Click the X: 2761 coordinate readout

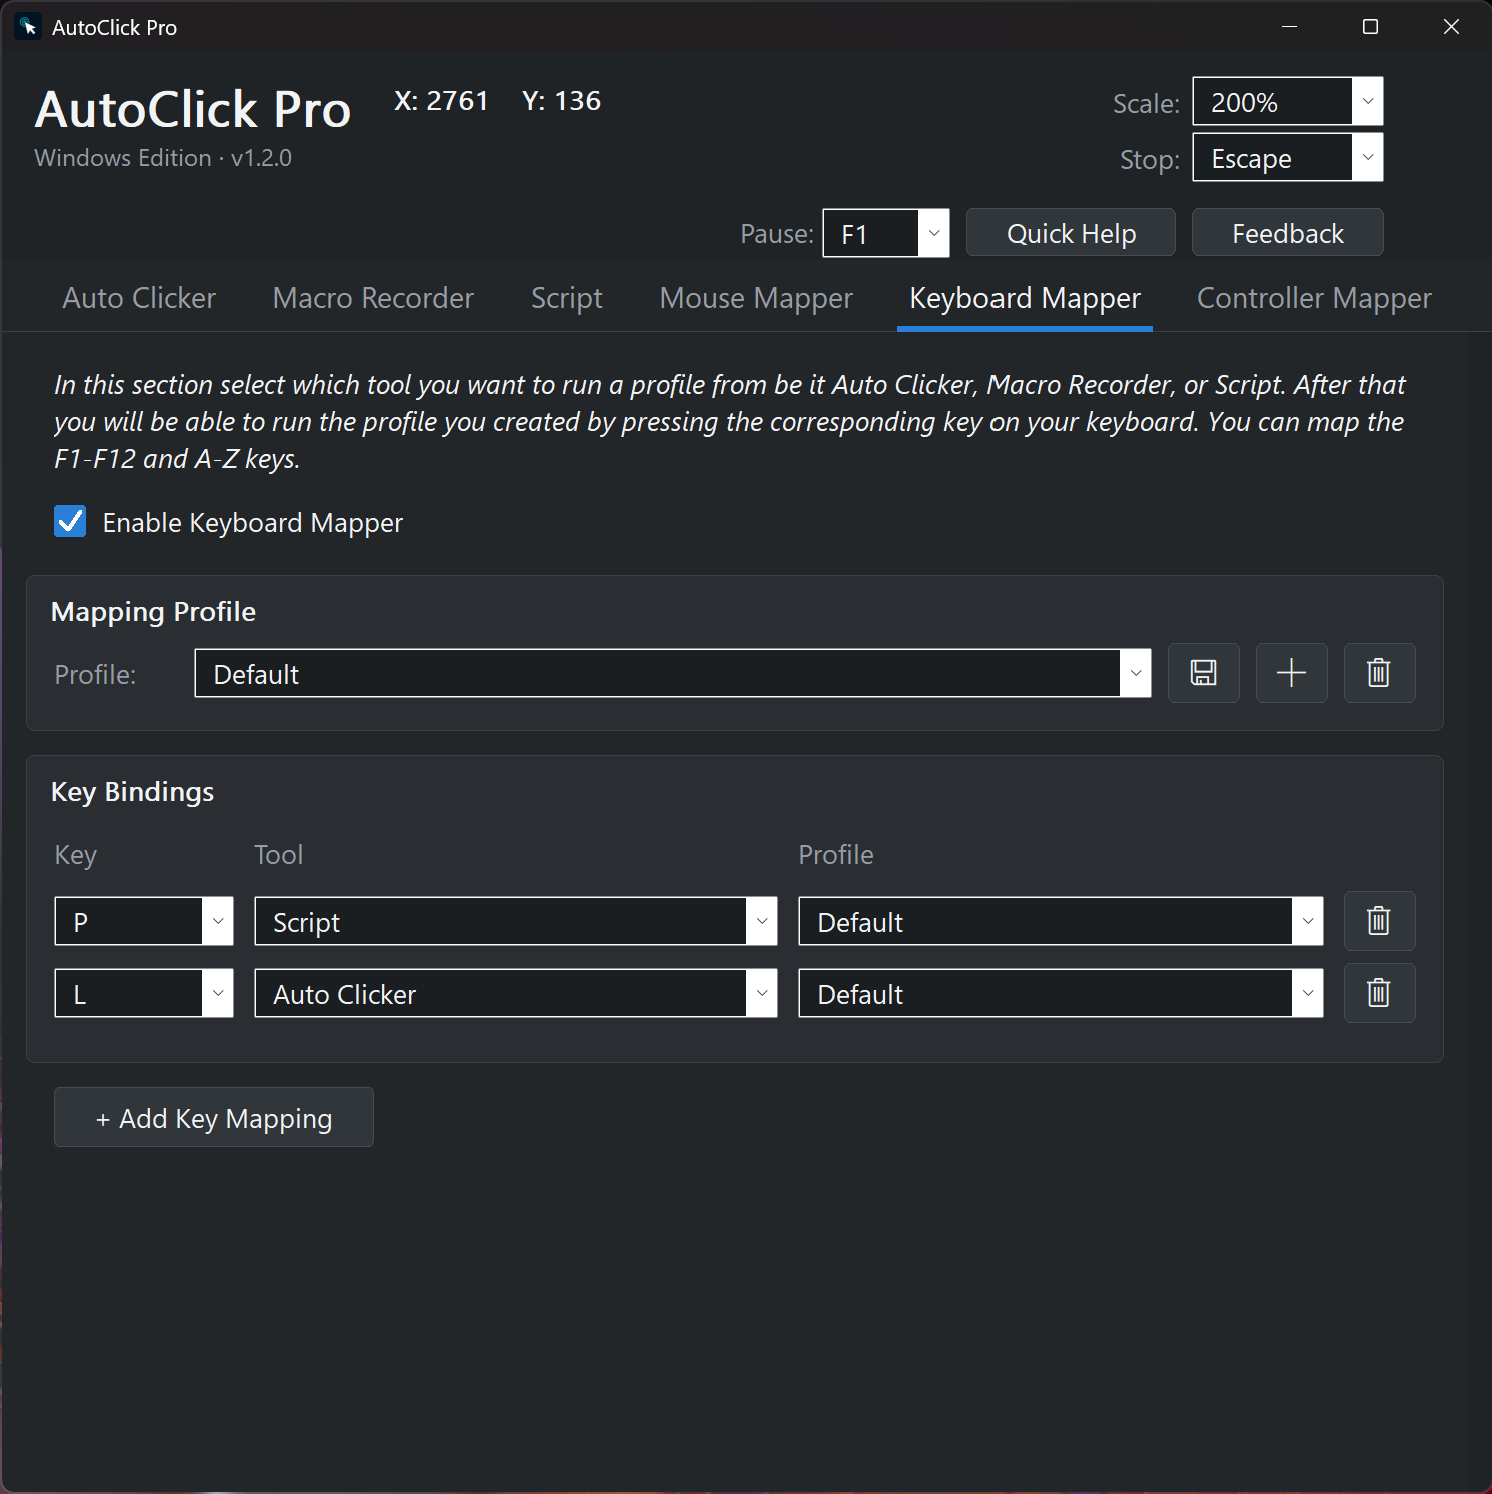441,101
